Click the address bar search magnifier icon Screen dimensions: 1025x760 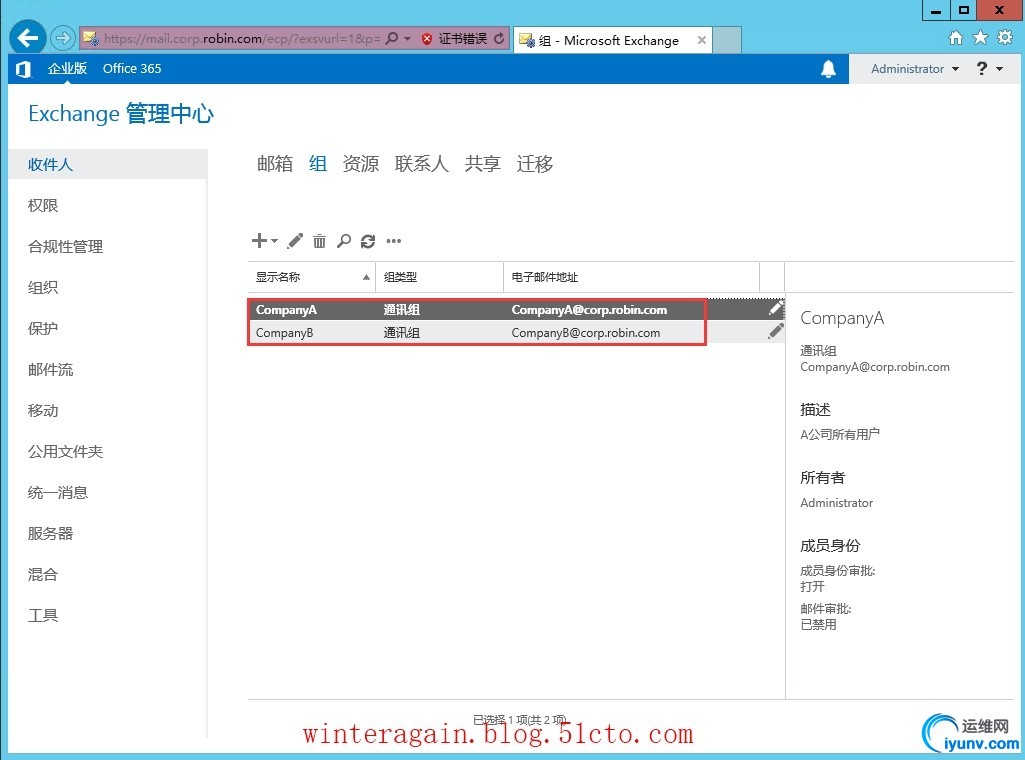(x=392, y=39)
